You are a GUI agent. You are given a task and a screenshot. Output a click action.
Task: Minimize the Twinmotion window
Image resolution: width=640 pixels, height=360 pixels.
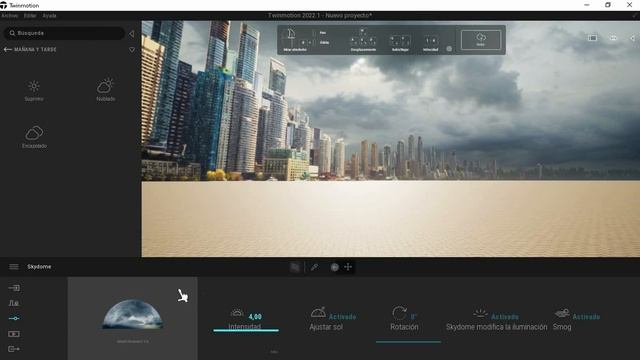click(587, 5)
